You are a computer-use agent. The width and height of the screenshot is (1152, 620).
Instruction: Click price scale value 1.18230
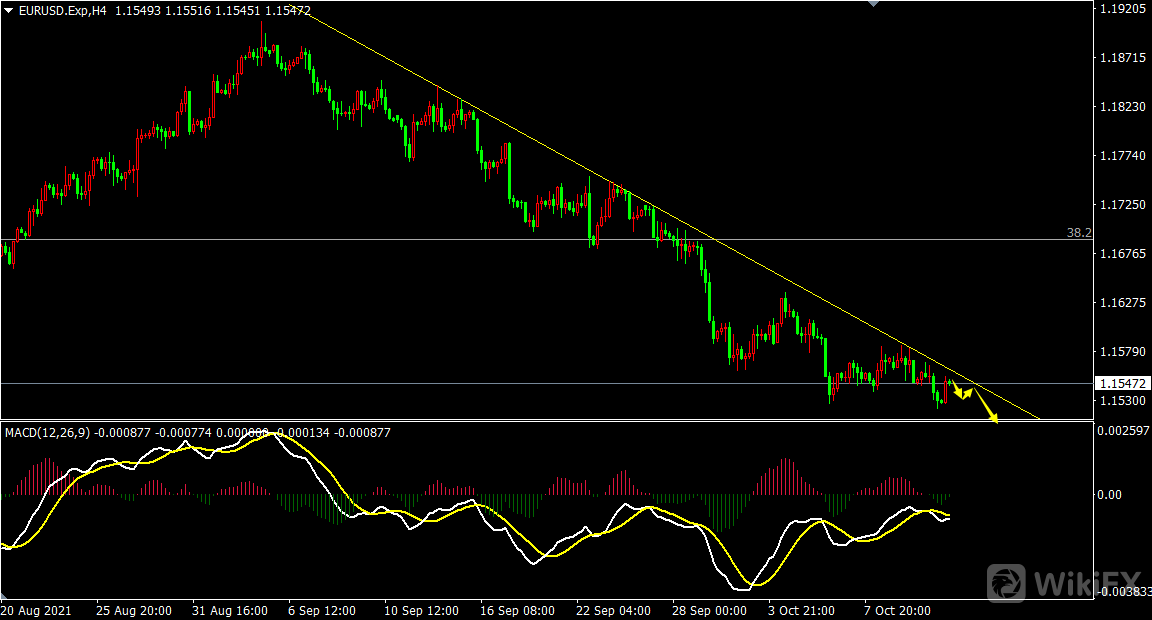[x=1123, y=107]
